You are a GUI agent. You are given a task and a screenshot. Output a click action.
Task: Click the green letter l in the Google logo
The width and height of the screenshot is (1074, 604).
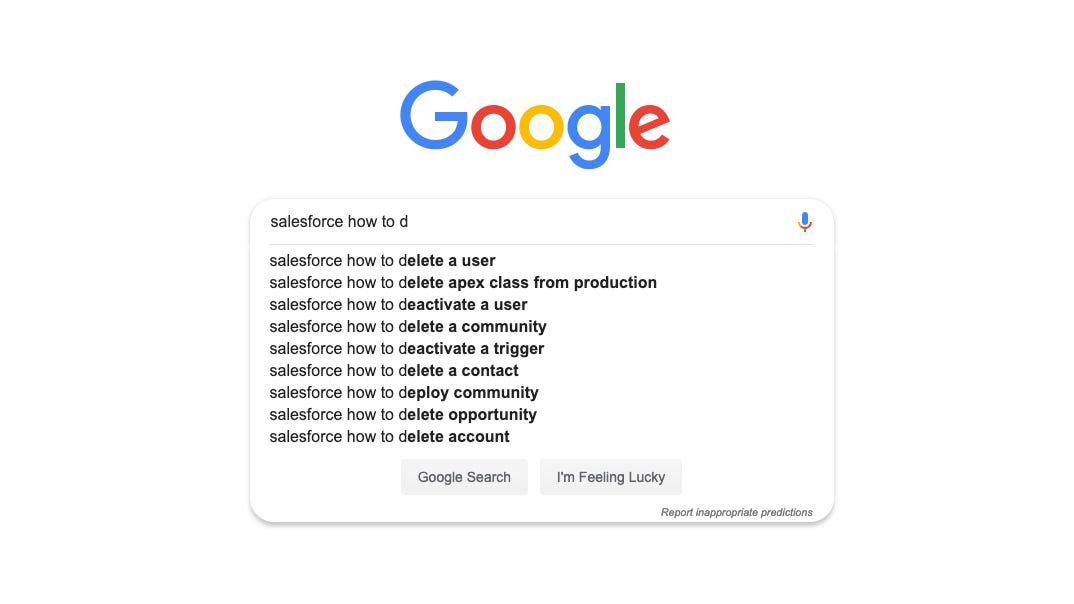(620, 116)
